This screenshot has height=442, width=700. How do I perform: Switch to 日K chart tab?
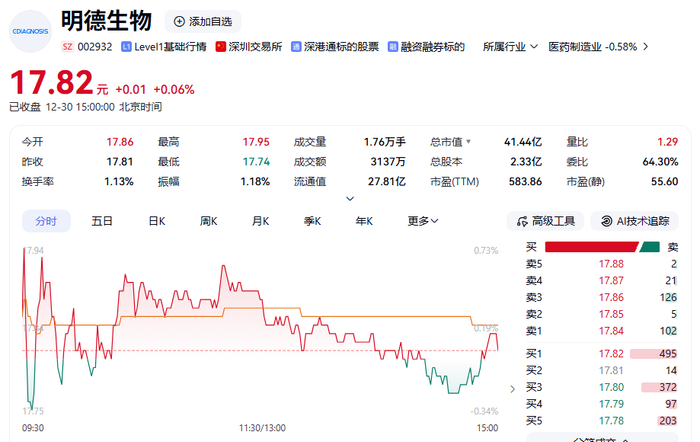coord(157,221)
